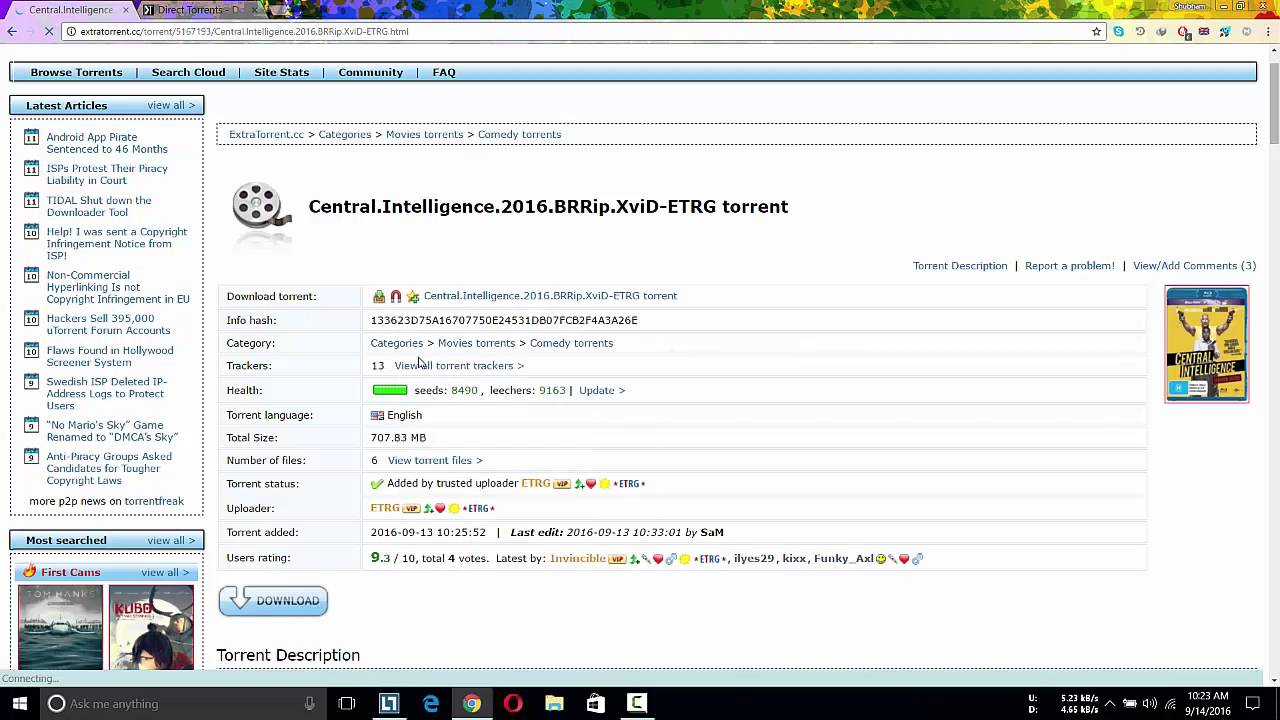Open Tom Hanks First Cams thumbnail

tap(60, 627)
